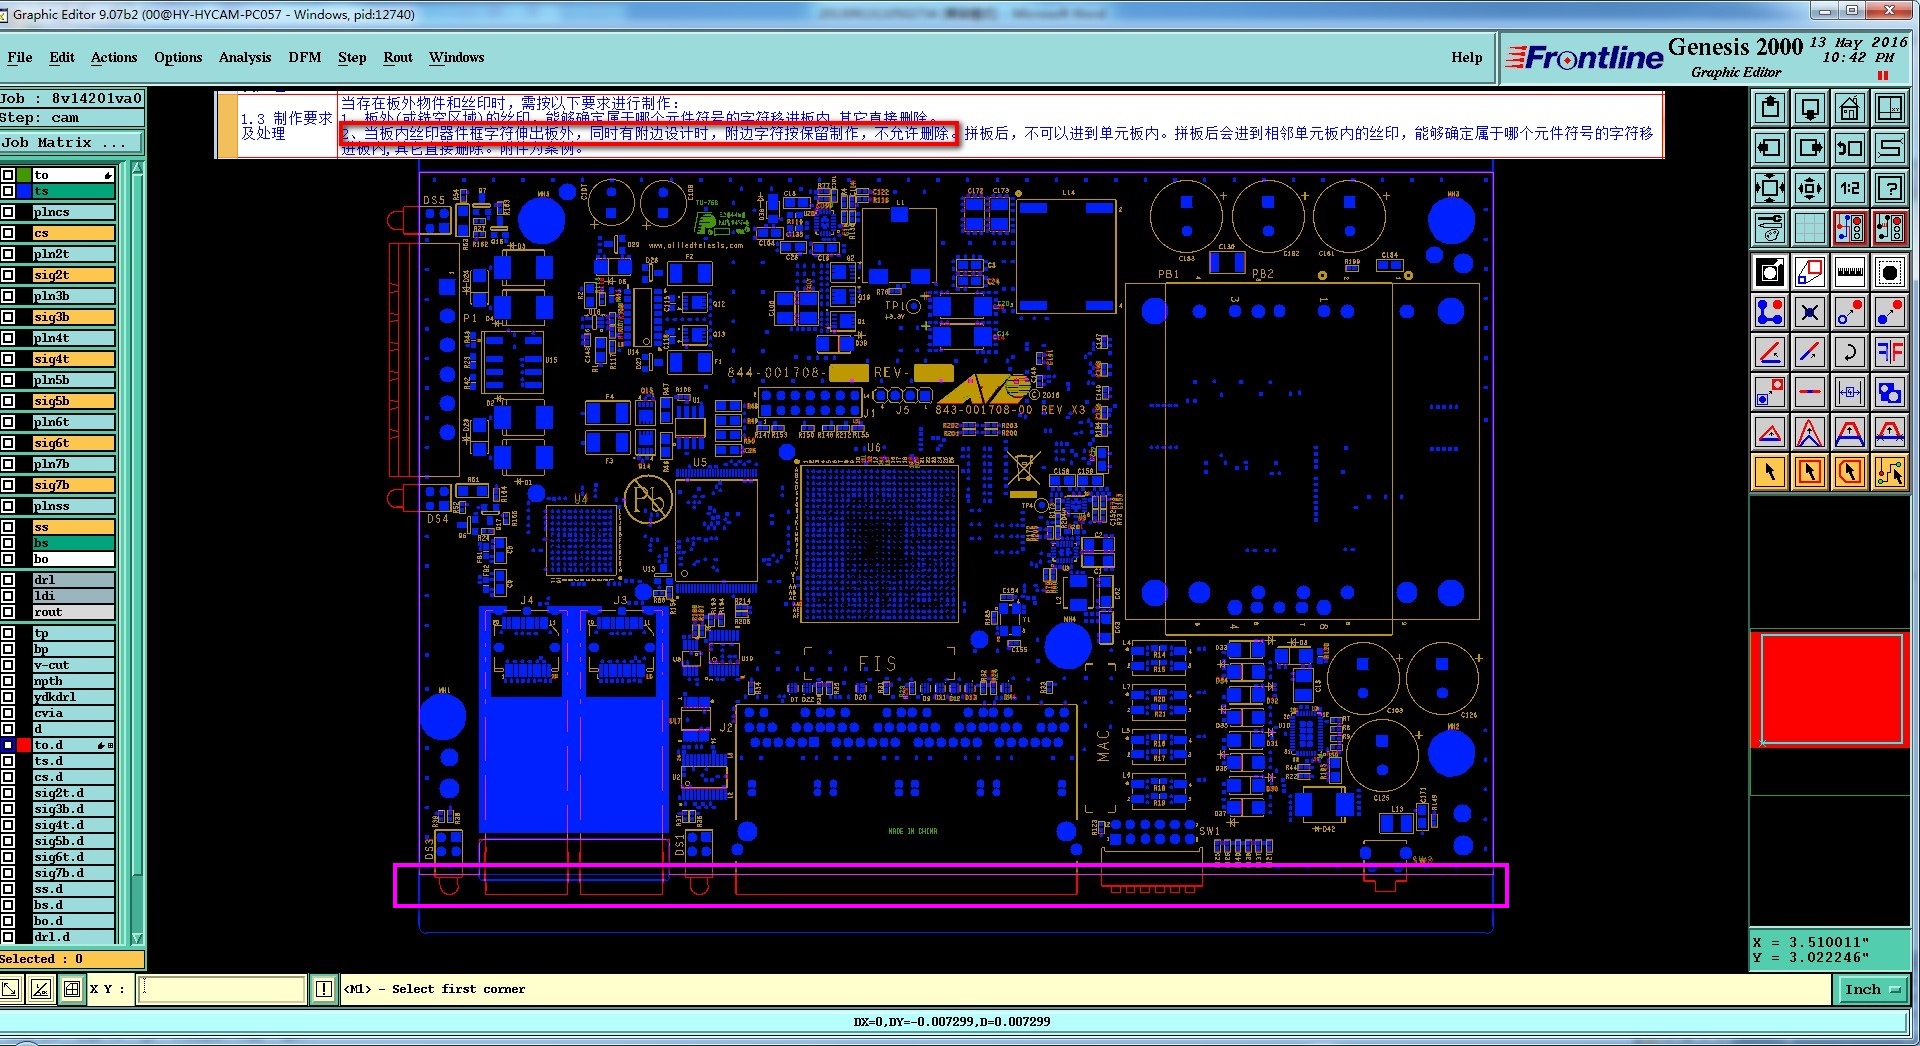Click the 1:2 zoom scale icon
The width and height of the screenshot is (1920, 1046).
tap(1850, 188)
